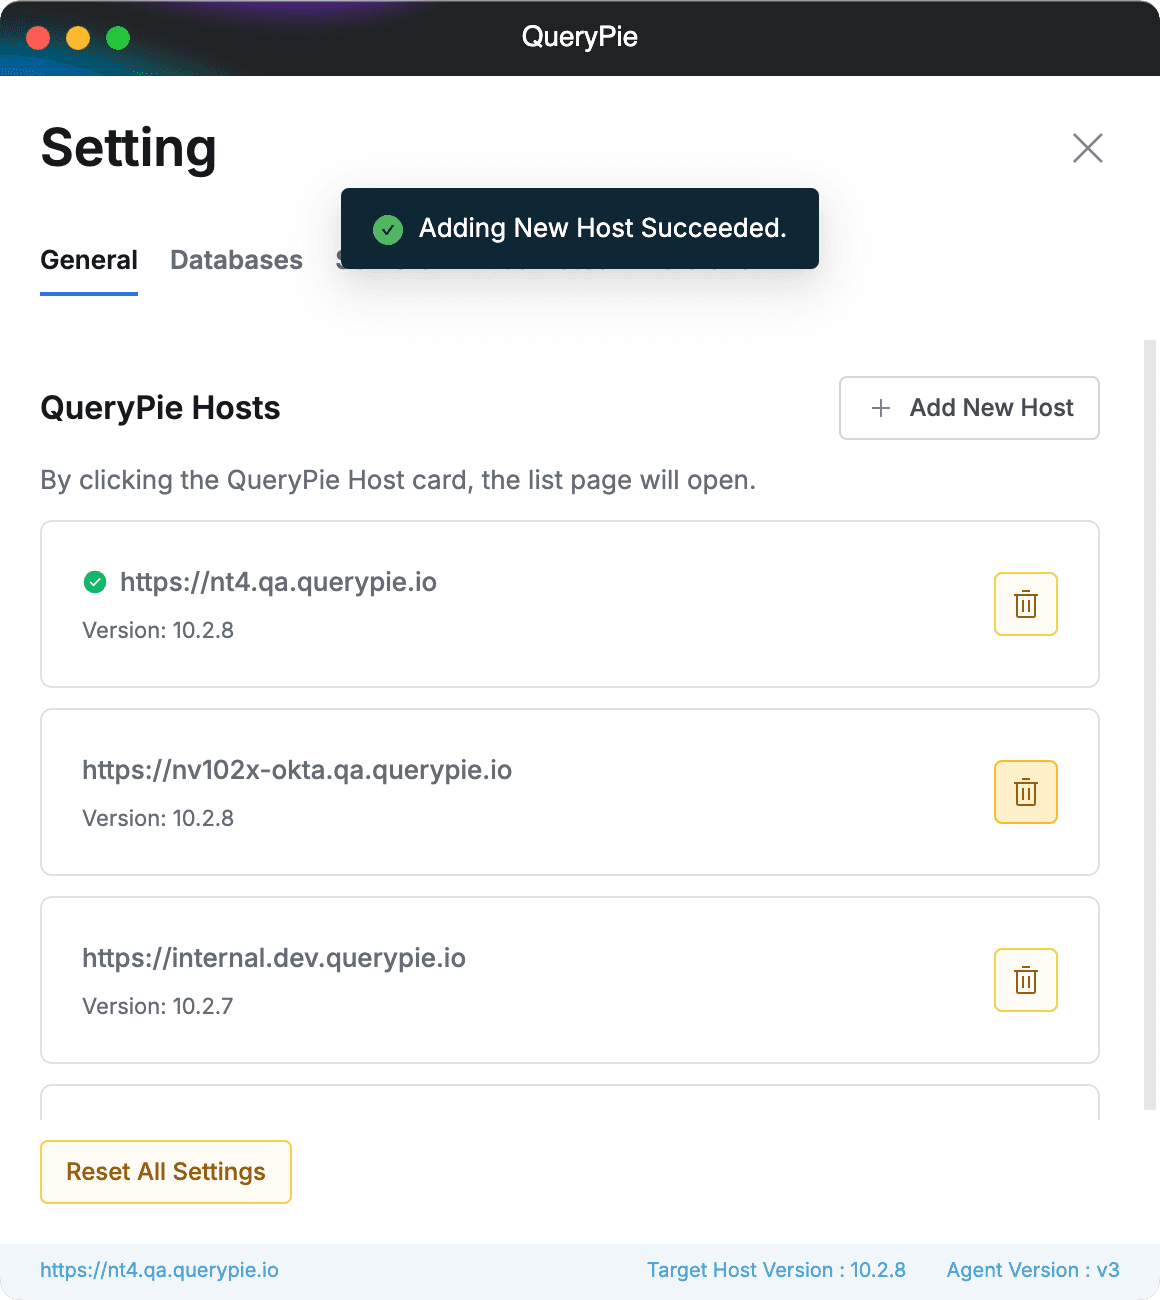Minimize window with the yellow button
1160x1300 pixels.
(x=78, y=38)
